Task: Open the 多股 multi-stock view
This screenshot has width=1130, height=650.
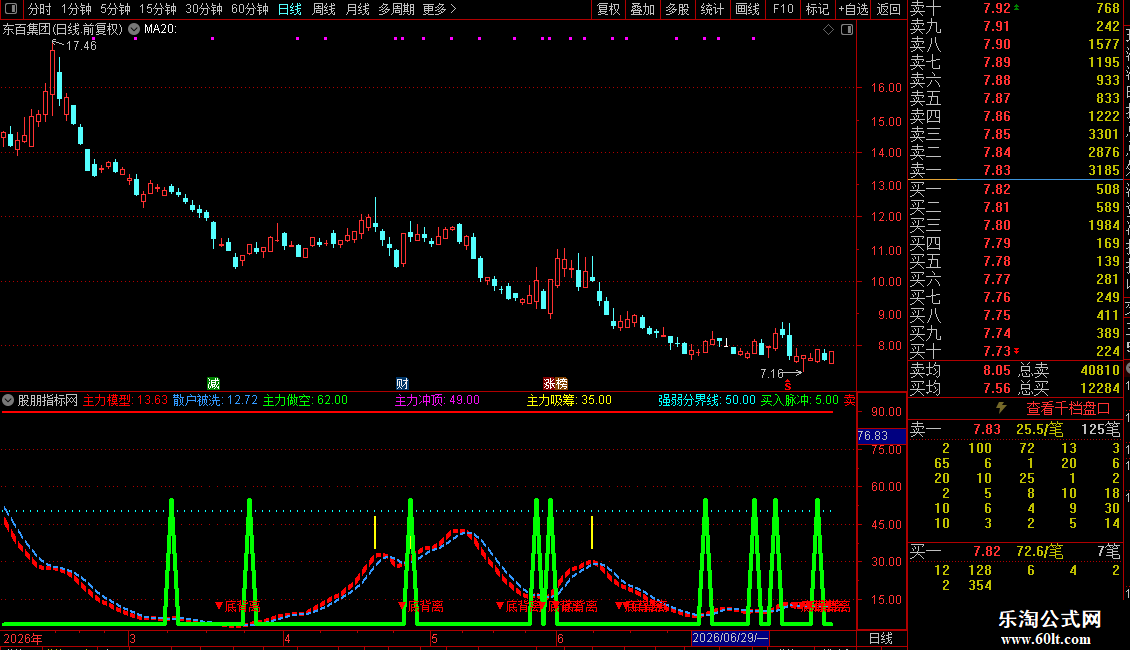Action: pos(677,9)
